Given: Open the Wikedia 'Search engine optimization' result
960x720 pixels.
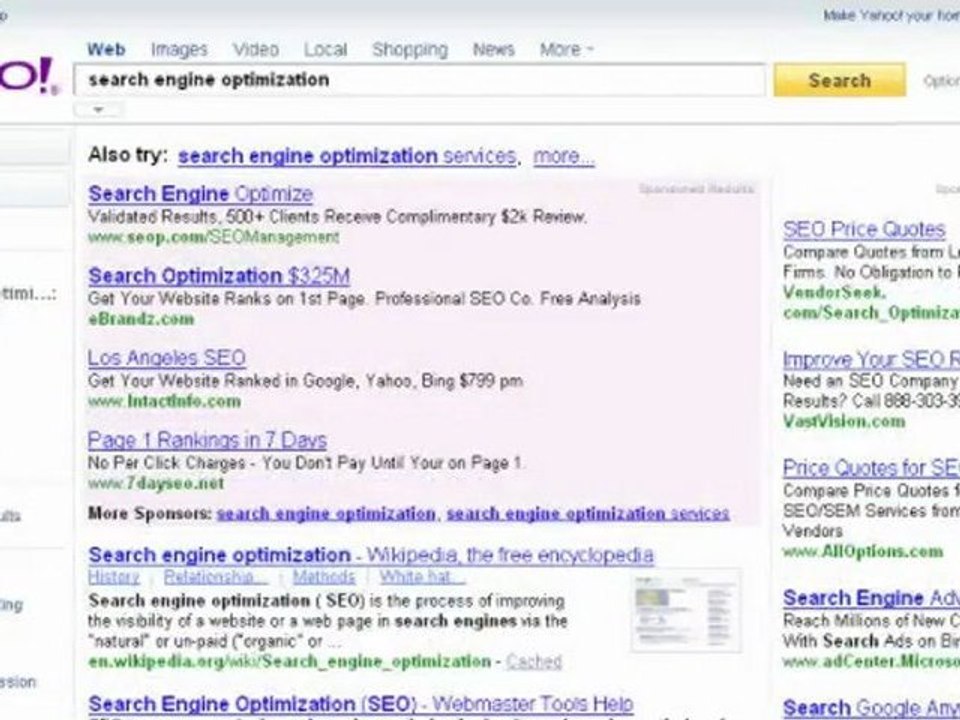Looking at the screenshot, I should [371, 555].
